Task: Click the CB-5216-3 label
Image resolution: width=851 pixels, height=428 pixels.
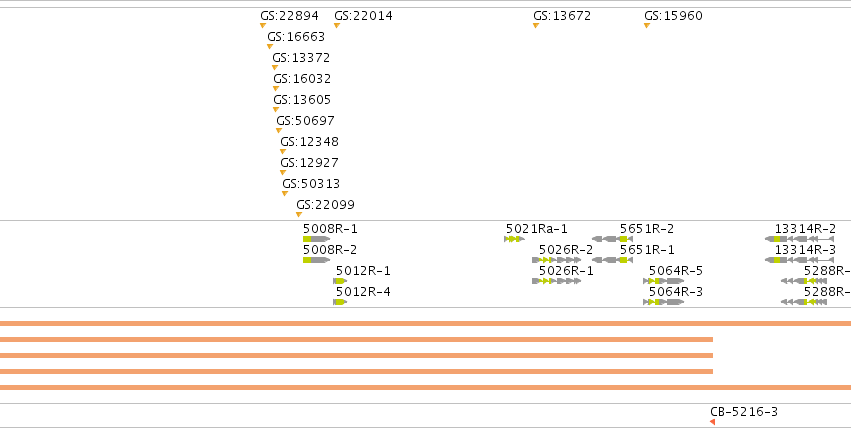Action: pyautogui.click(x=744, y=412)
